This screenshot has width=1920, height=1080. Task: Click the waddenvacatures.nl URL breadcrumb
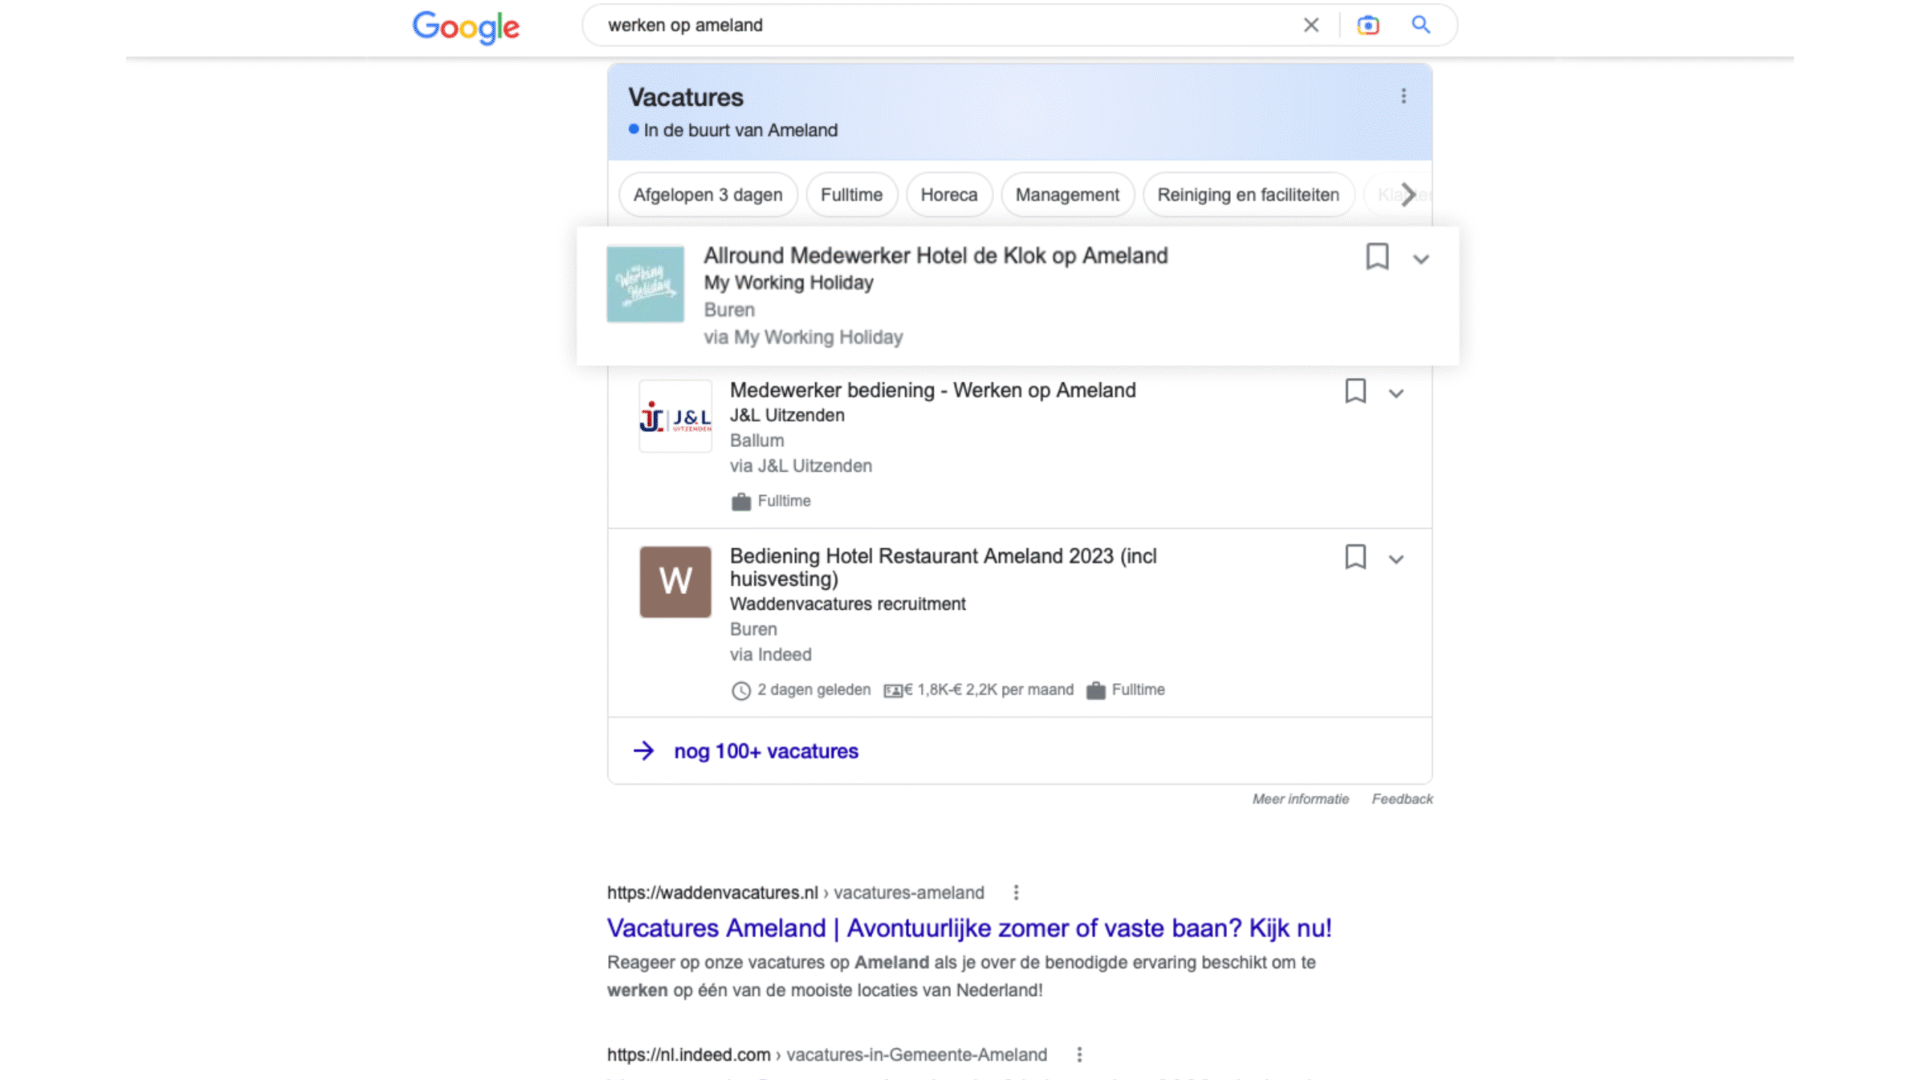point(795,893)
